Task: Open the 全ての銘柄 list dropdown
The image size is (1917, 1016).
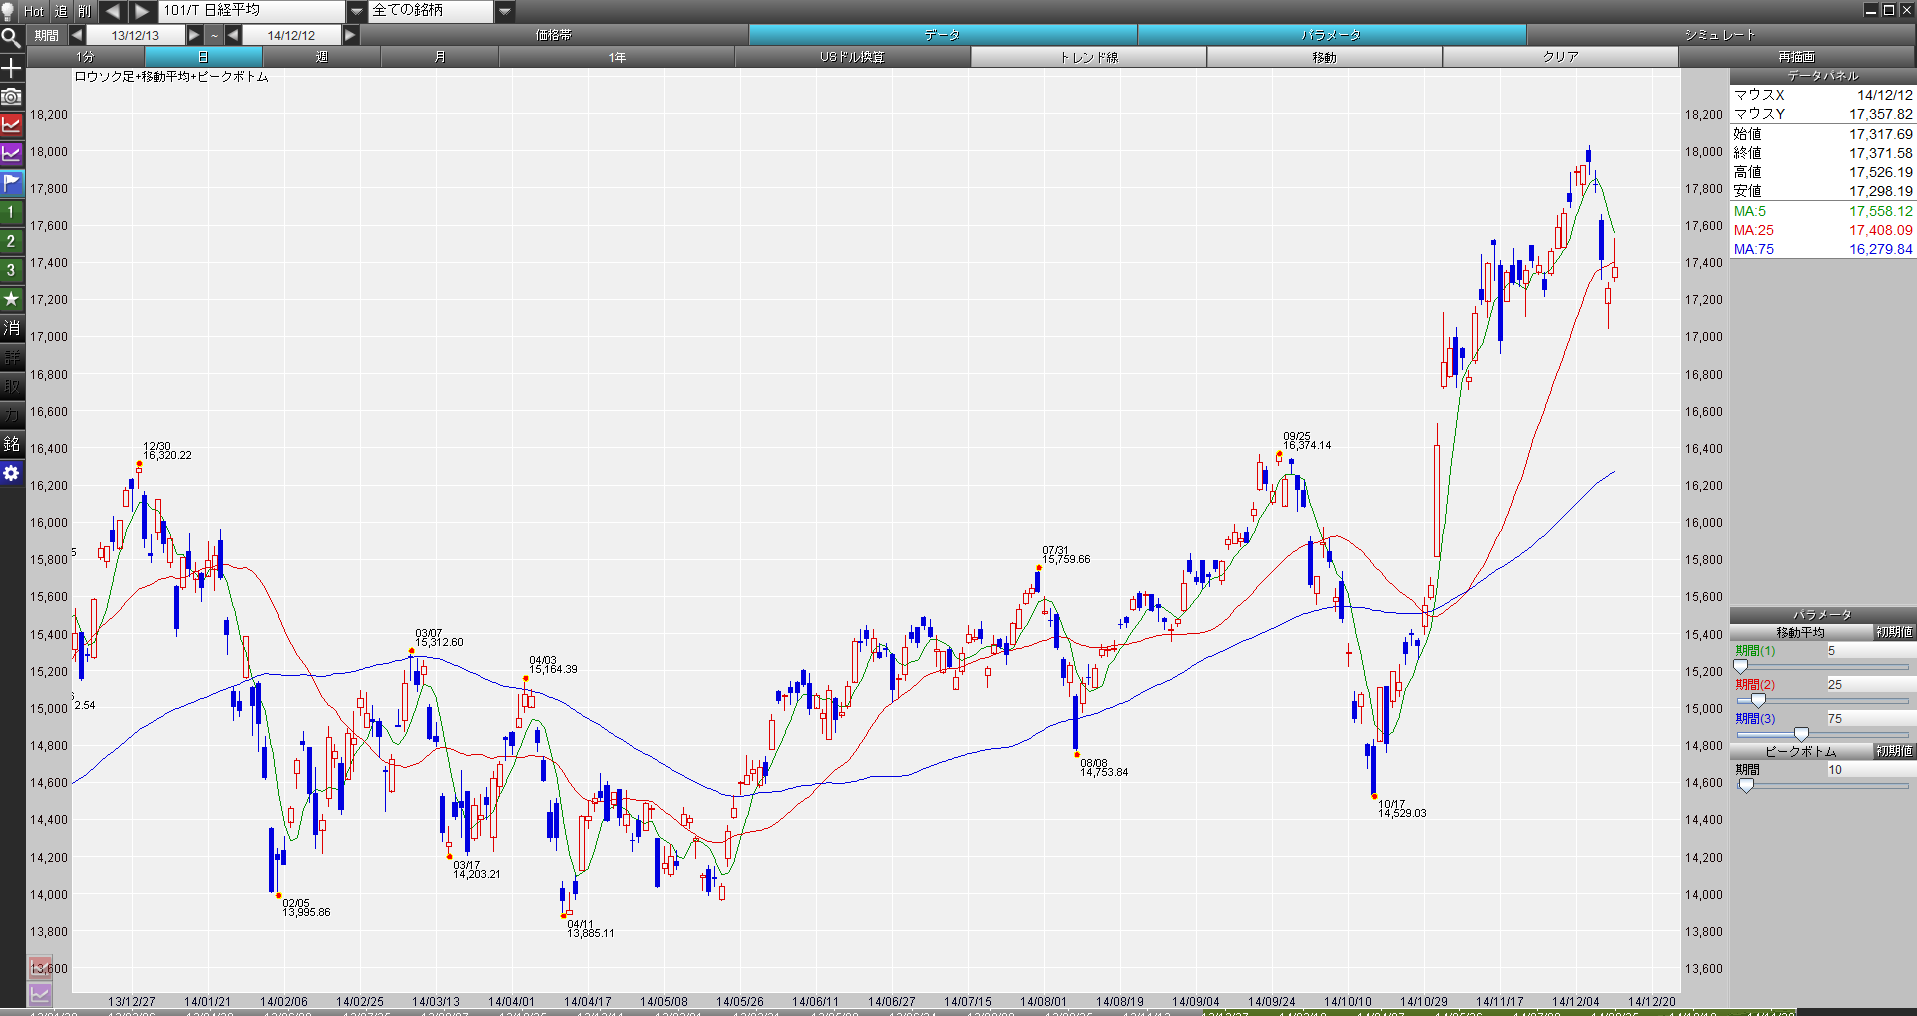Action: 505,11
